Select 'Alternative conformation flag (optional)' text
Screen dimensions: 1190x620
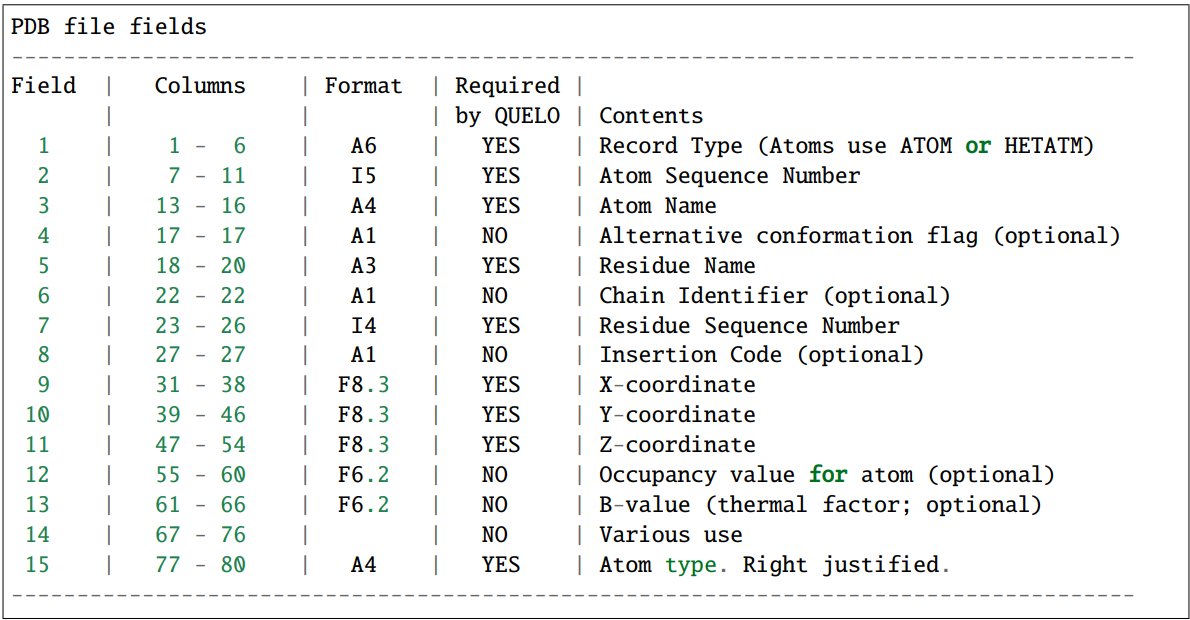(x=860, y=235)
